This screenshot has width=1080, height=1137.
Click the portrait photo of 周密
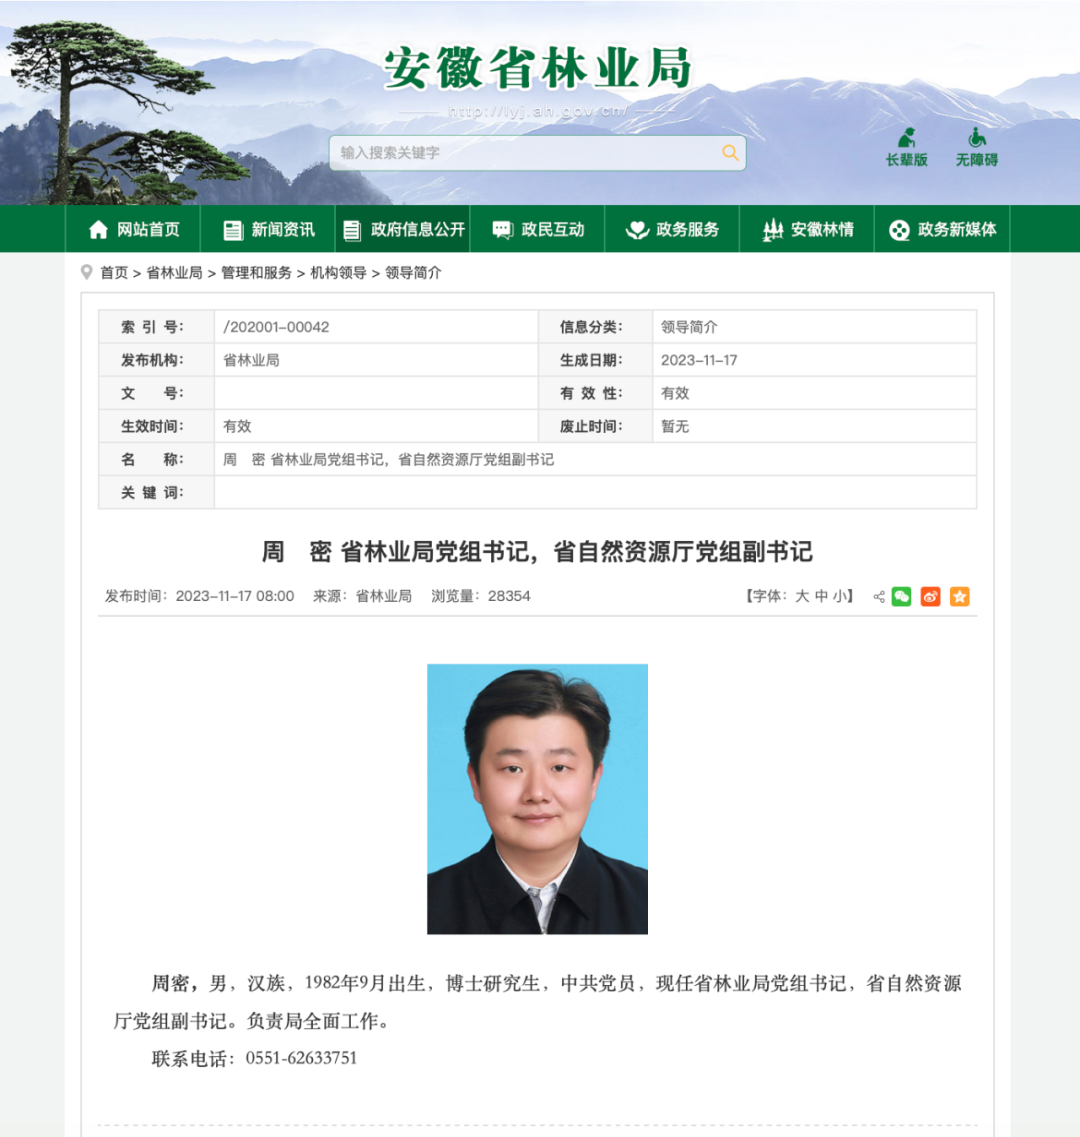[x=537, y=799]
